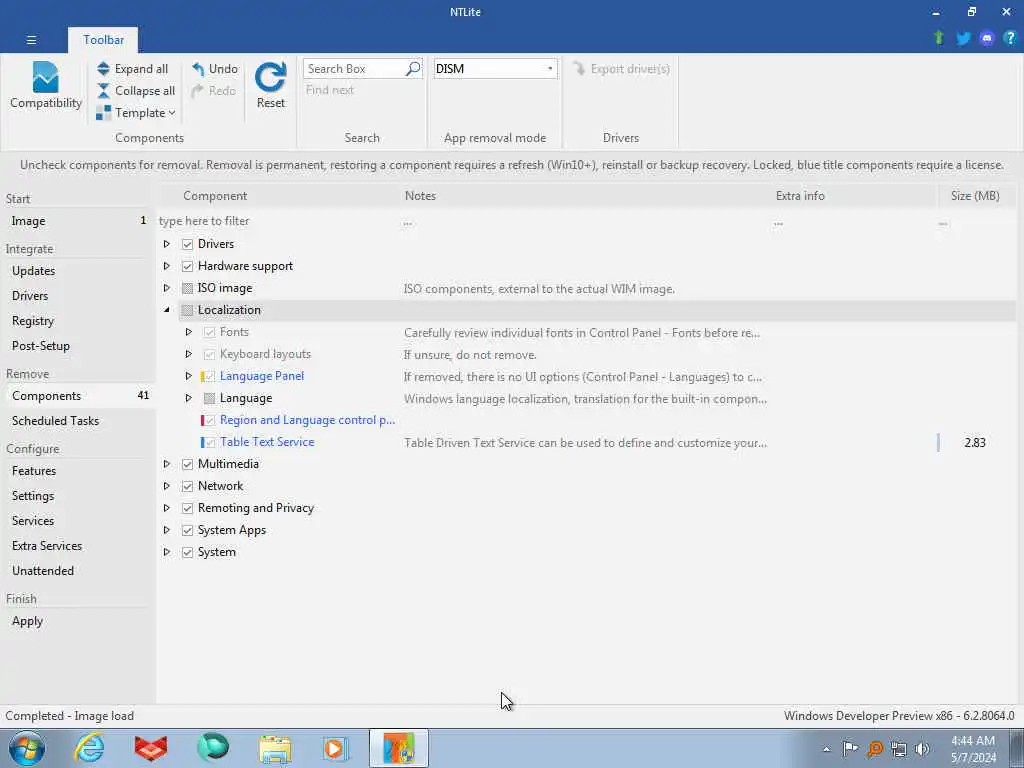
Task: Toggle Region and Language control panel checkbox
Action: [x=210, y=421]
